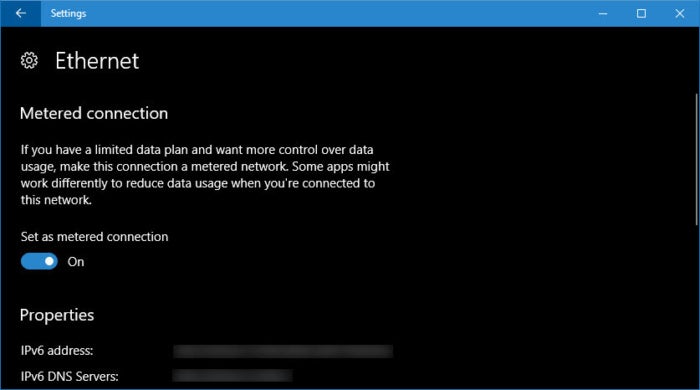Go back using the title bar arrow
The width and height of the screenshot is (700, 390).
click(x=21, y=13)
